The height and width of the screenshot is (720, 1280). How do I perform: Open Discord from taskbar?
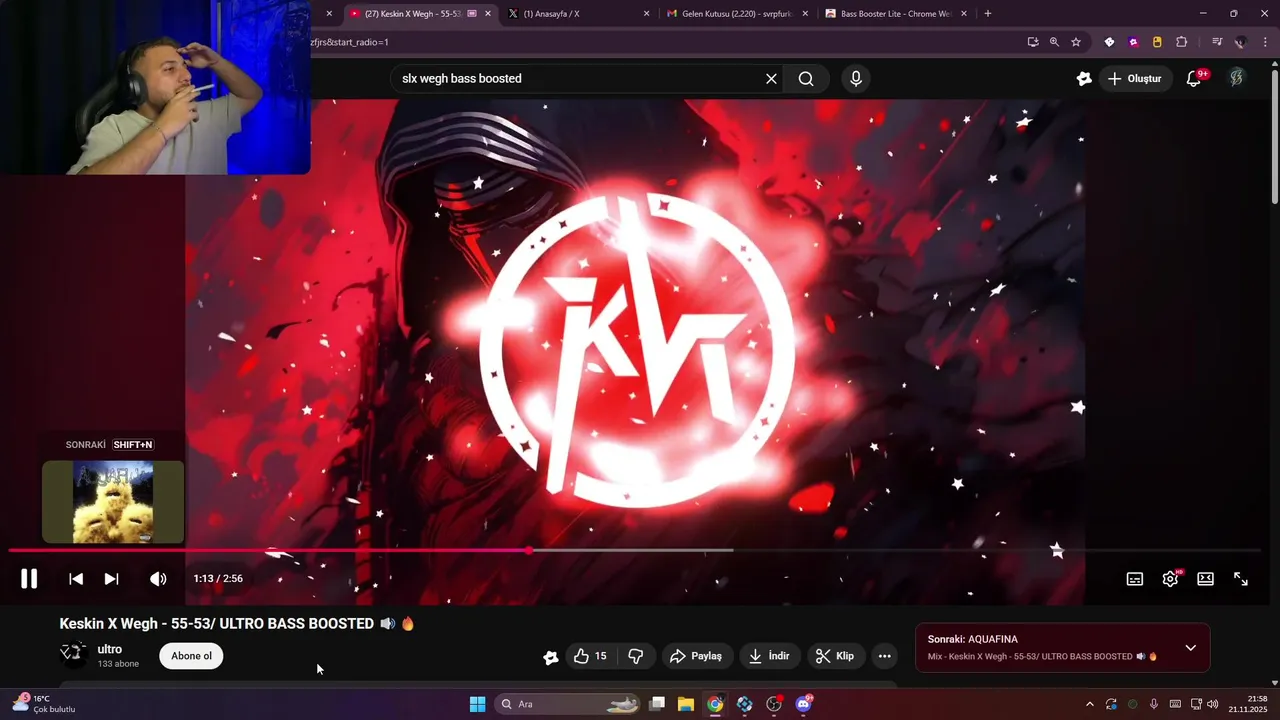(803, 704)
